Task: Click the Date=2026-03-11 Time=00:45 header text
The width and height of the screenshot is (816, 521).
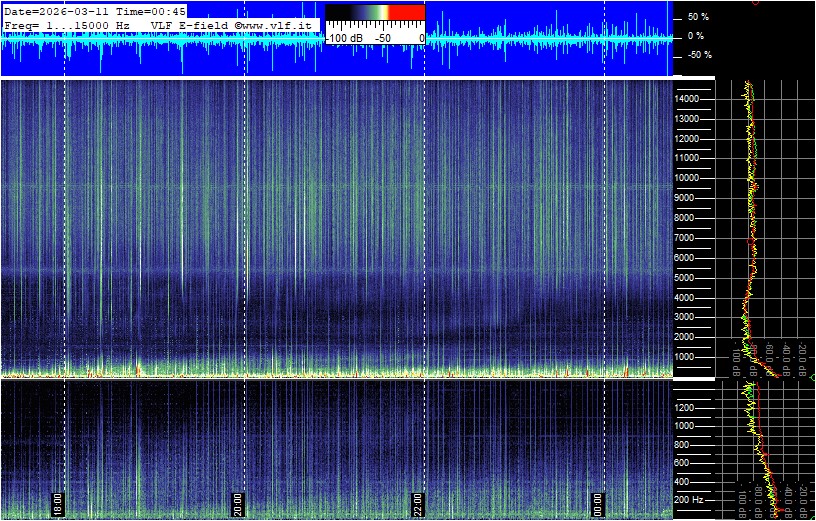Action: 95,11
